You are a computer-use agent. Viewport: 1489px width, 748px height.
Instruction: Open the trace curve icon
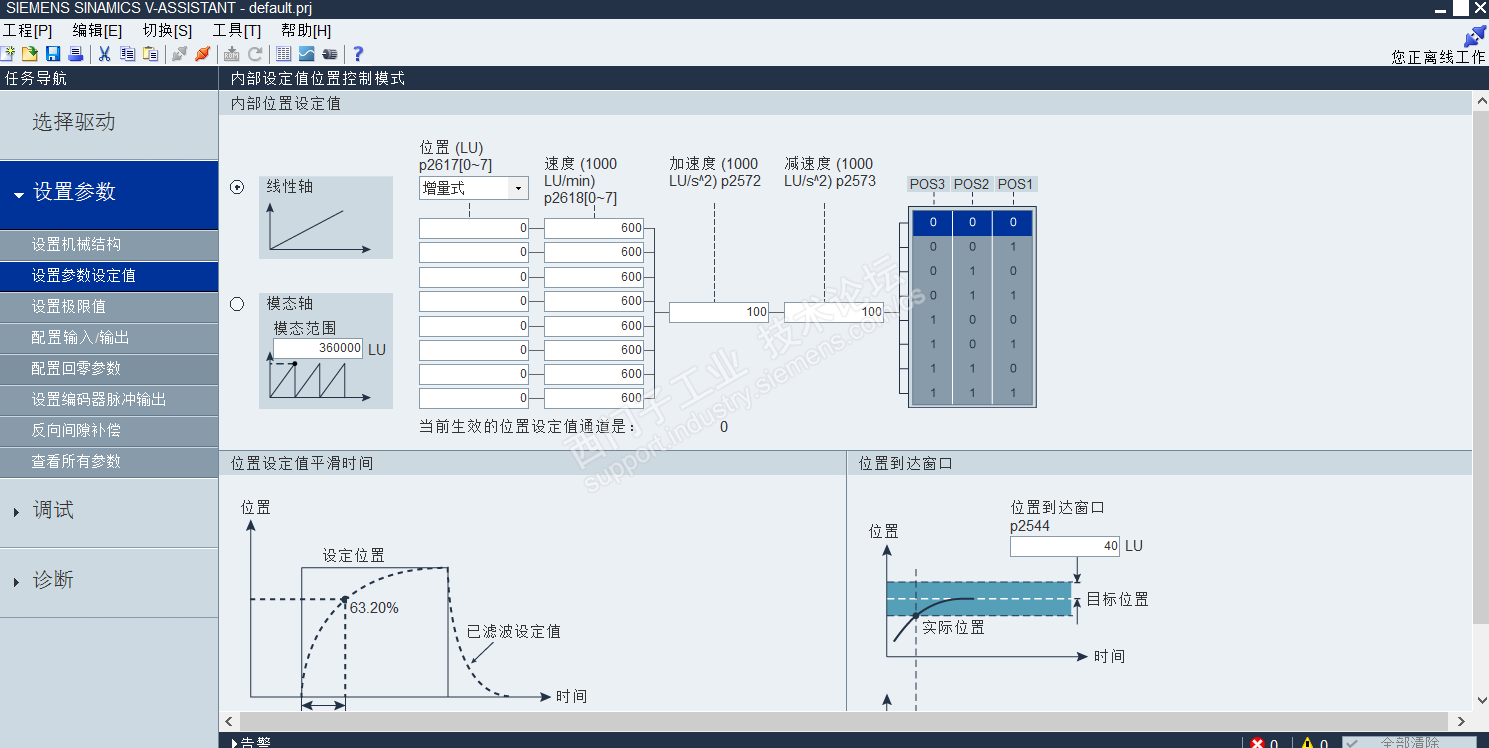(307, 54)
